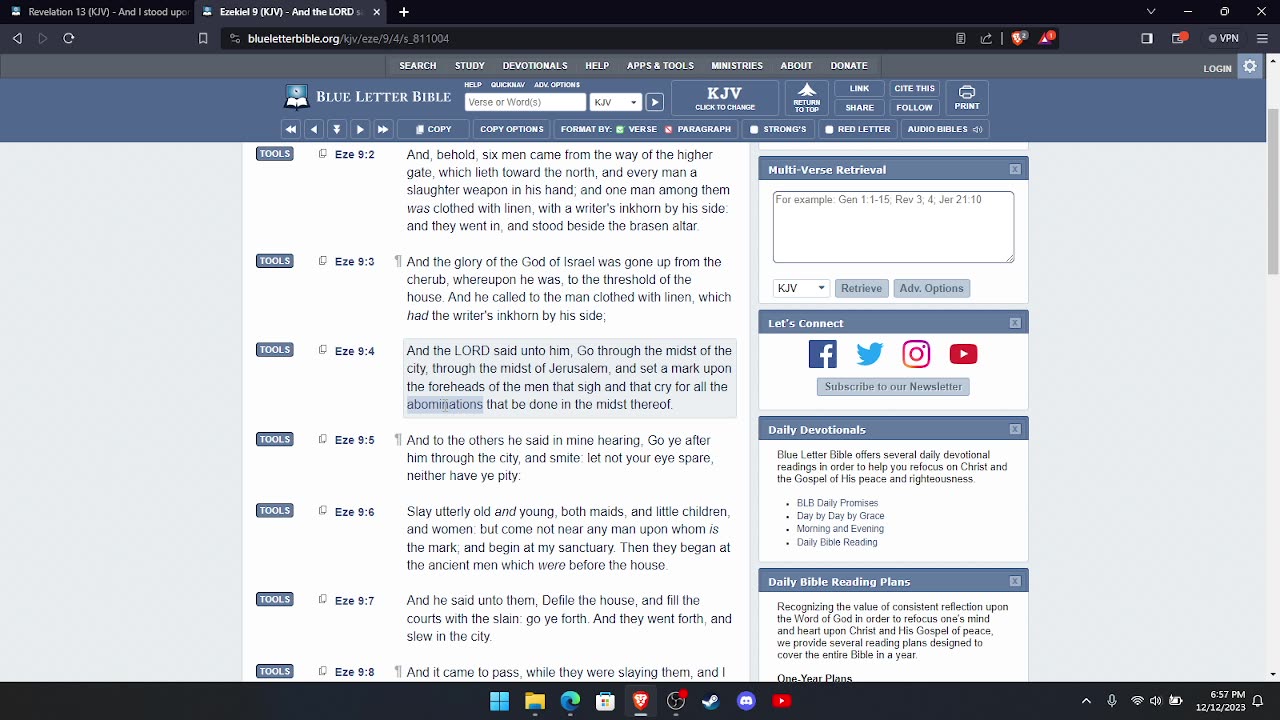Viewport: 1280px width, 720px height.
Task: Close the Daily Devotionals panel
Action: coord(1015,430)
